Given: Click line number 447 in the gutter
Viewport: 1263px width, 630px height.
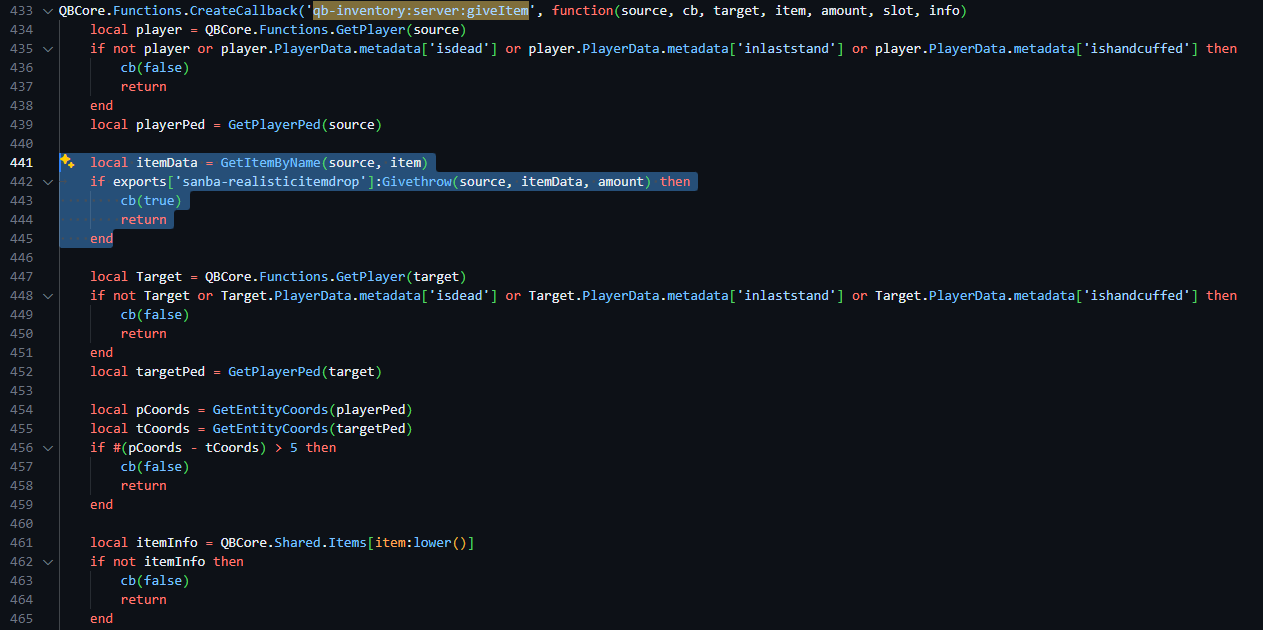Looking at the screenshot, I should [x=20, y=277].
